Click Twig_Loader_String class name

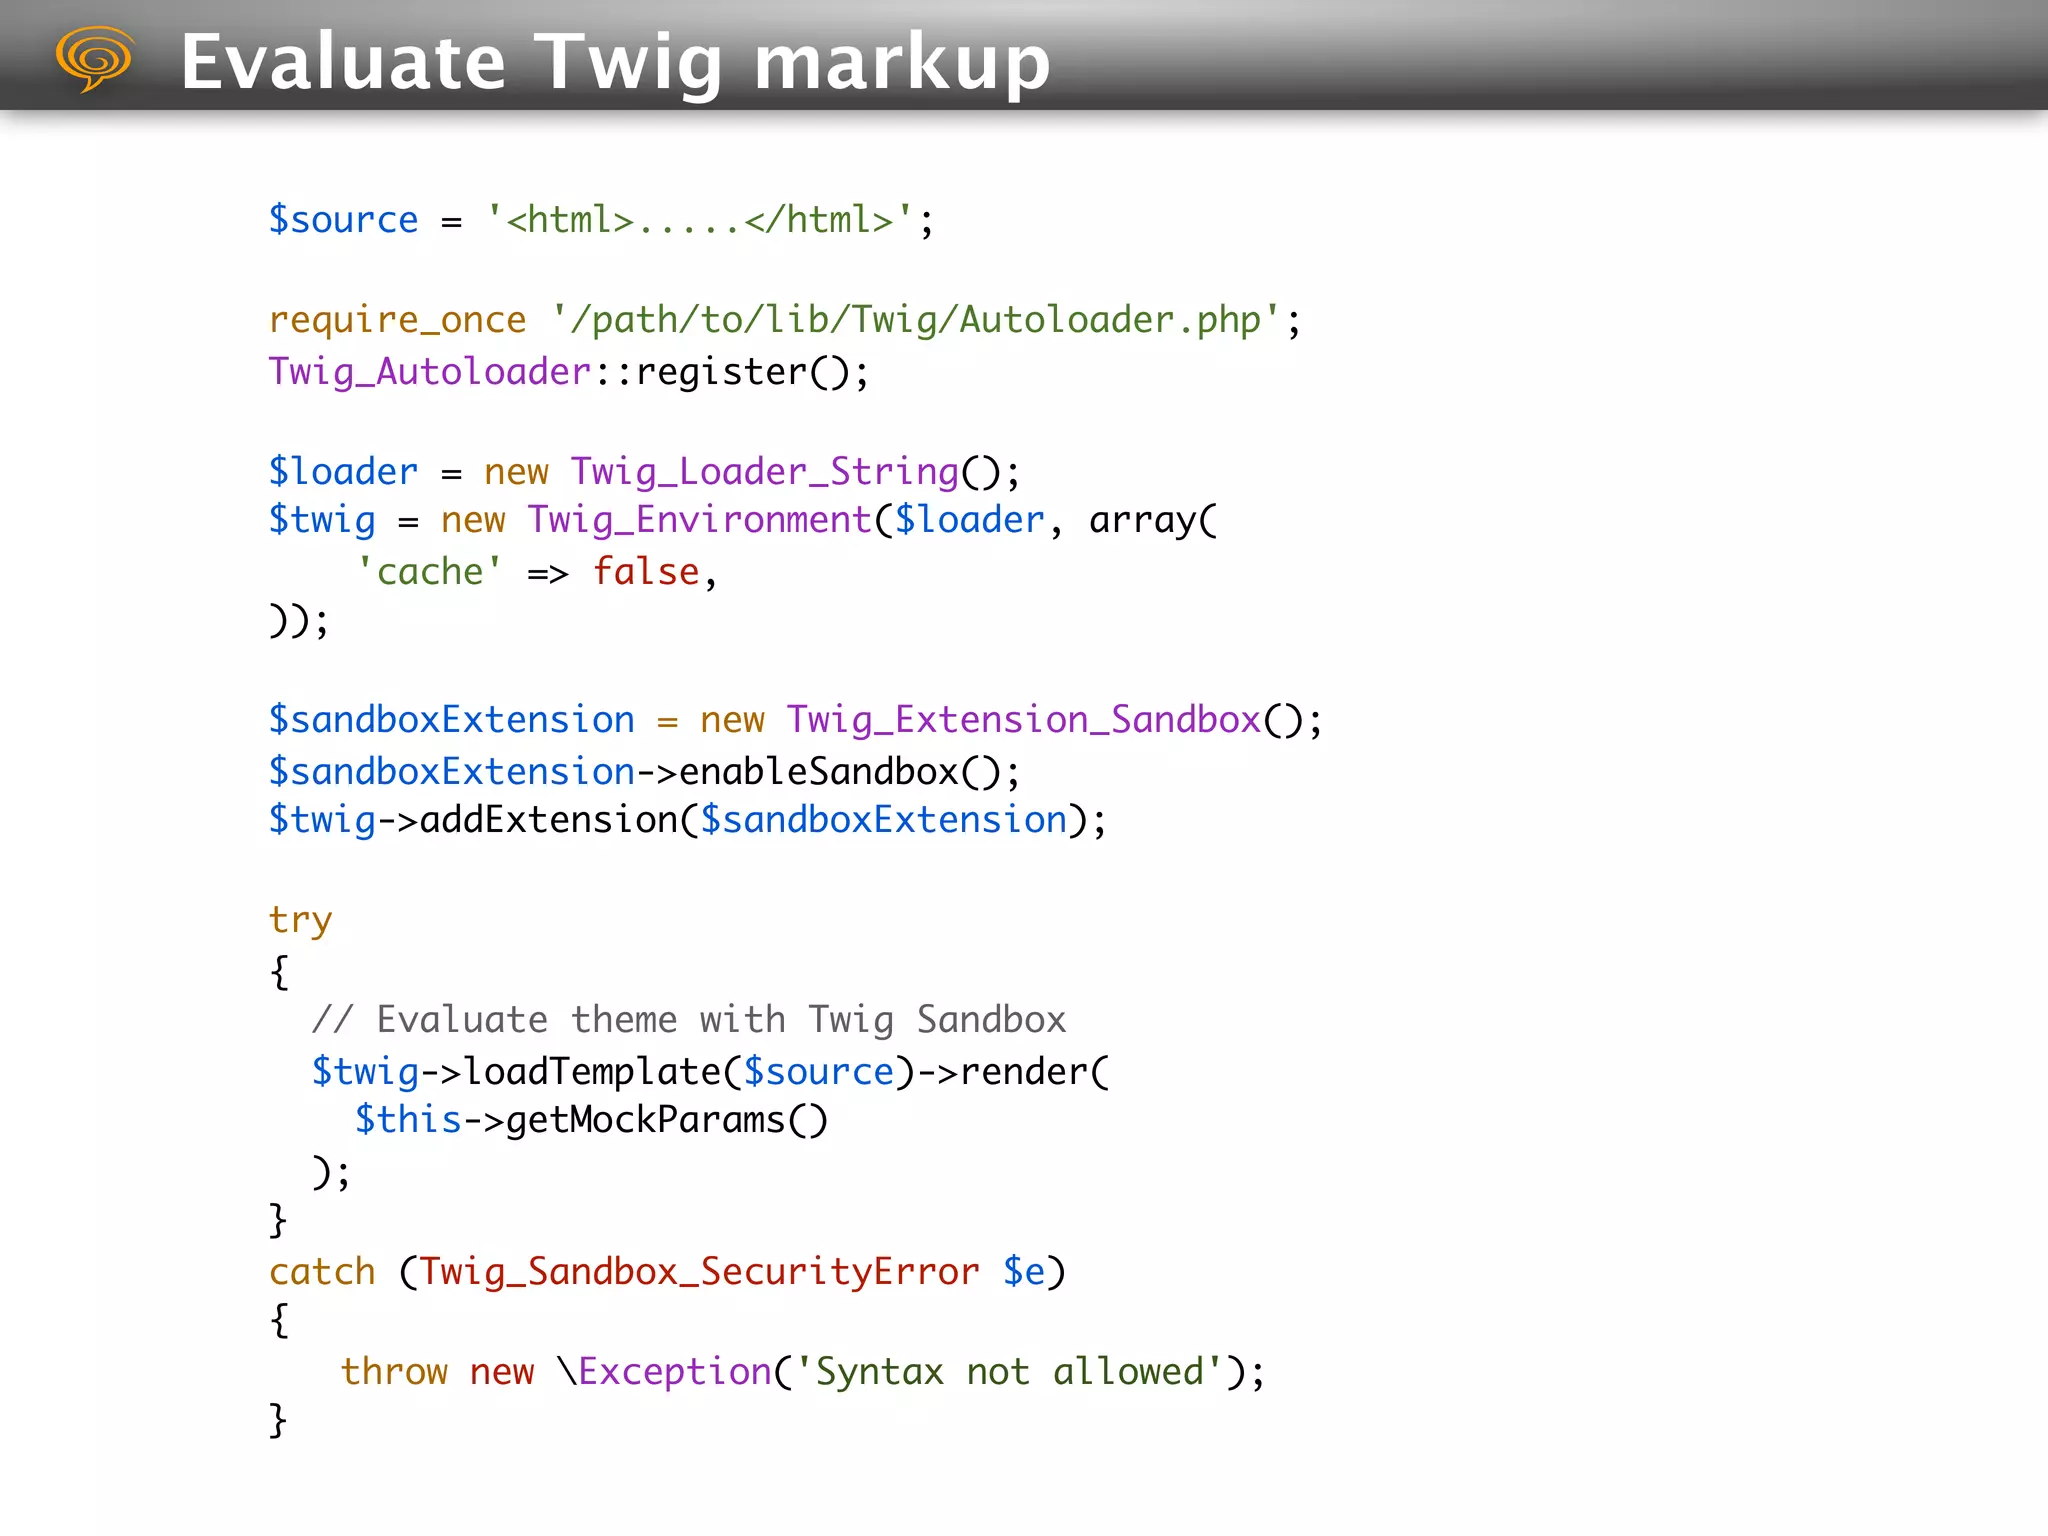[765, 471]
